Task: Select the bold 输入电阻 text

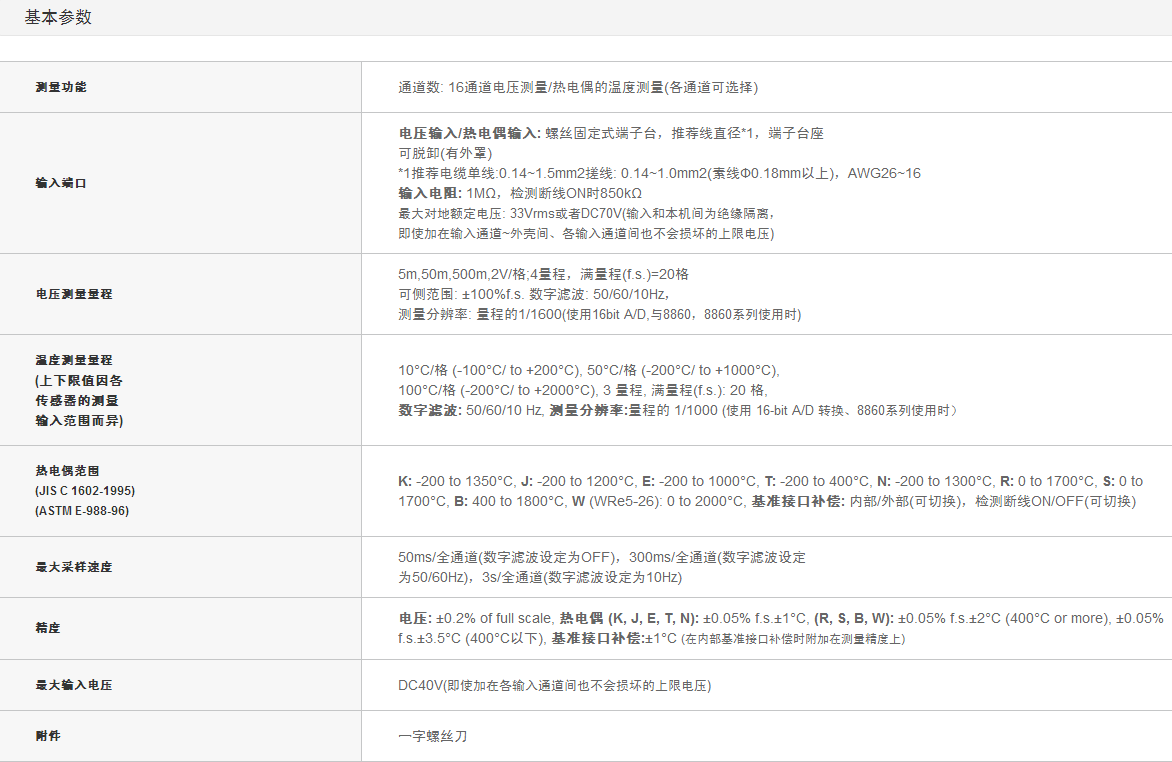Action: [x=430, y=193]
